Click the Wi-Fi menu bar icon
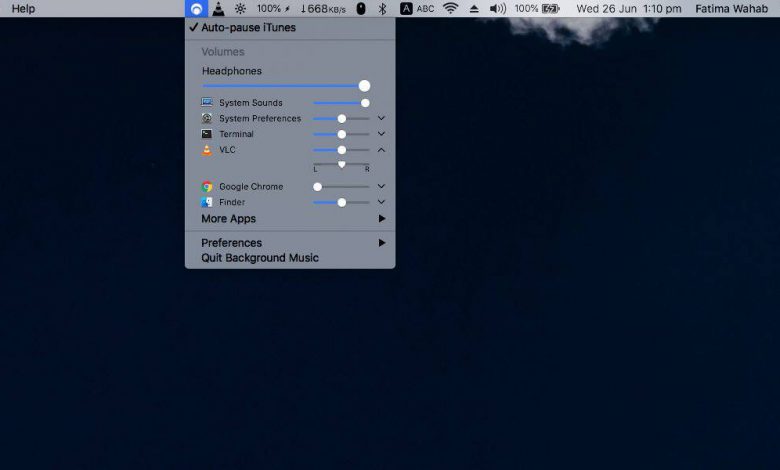 (x=451, y=8)
